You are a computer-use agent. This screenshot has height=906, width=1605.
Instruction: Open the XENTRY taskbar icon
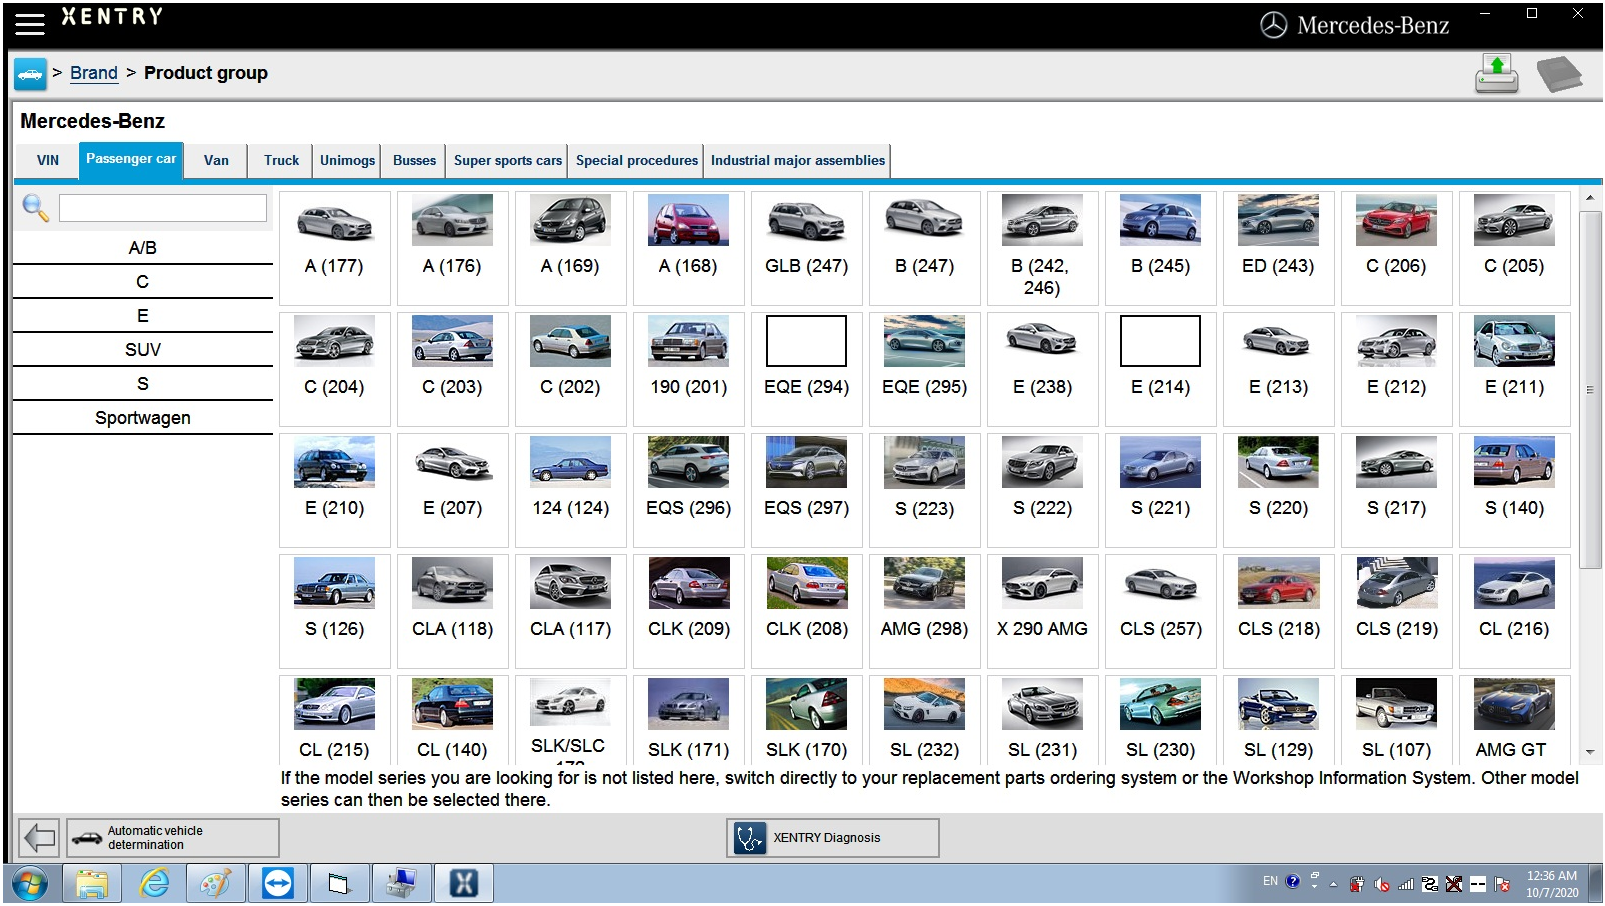point(463,884)
